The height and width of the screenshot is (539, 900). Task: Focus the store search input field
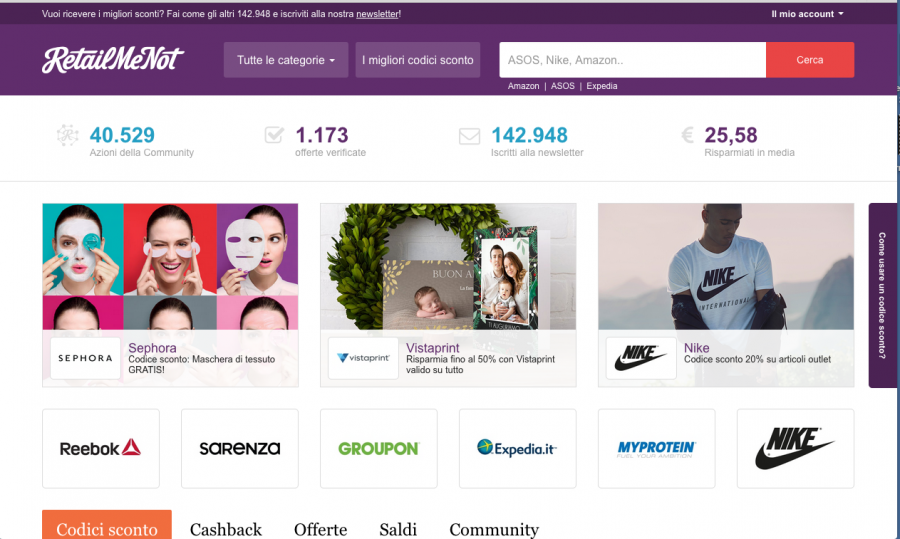[633, 60]
